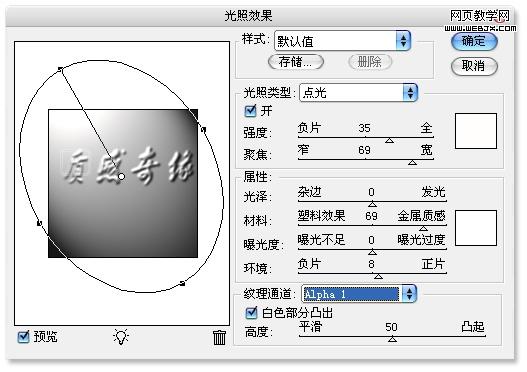Click the 正片 positive label
The height and width of the screenshot is (372, 527).
434,264
